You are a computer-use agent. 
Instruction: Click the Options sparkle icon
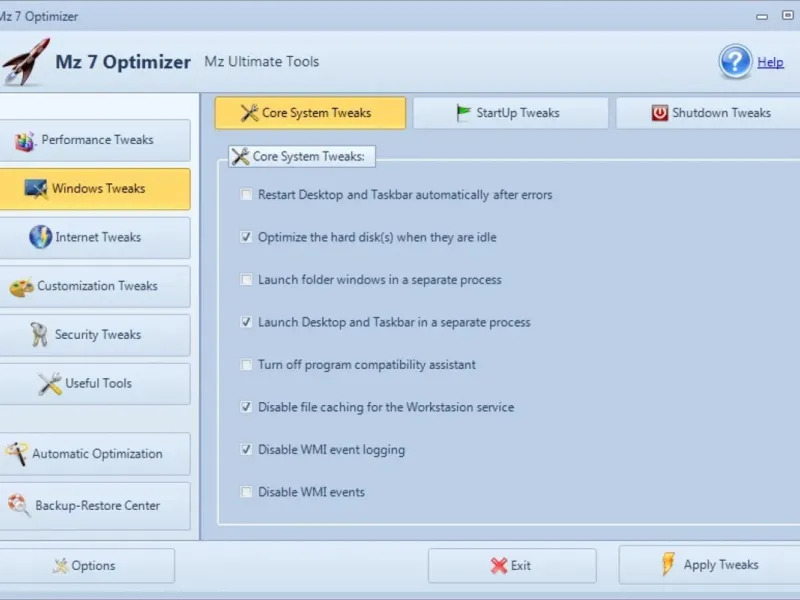(x=60, y=565)
